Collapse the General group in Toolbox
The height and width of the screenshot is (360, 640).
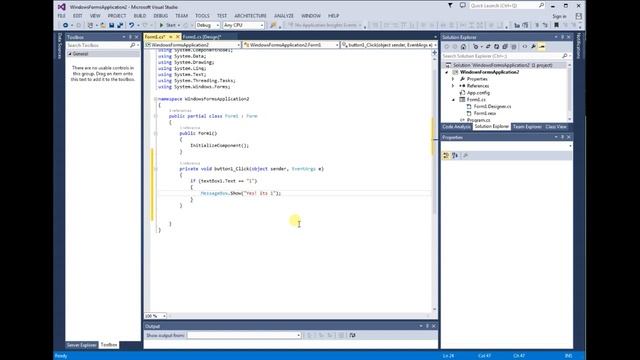coord(70,54)
